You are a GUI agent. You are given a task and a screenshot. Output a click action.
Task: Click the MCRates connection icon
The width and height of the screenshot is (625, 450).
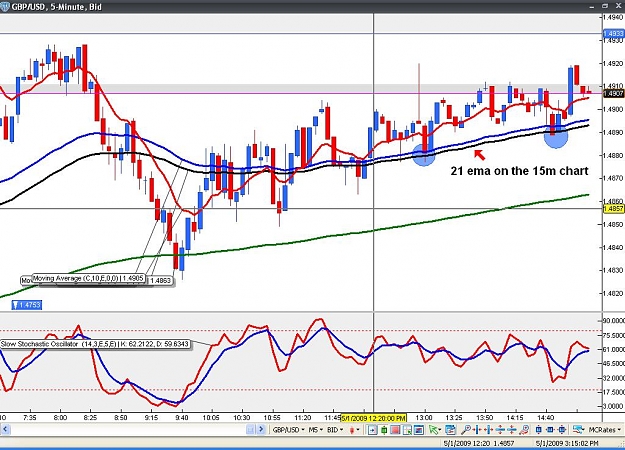(x=578, y=430)
